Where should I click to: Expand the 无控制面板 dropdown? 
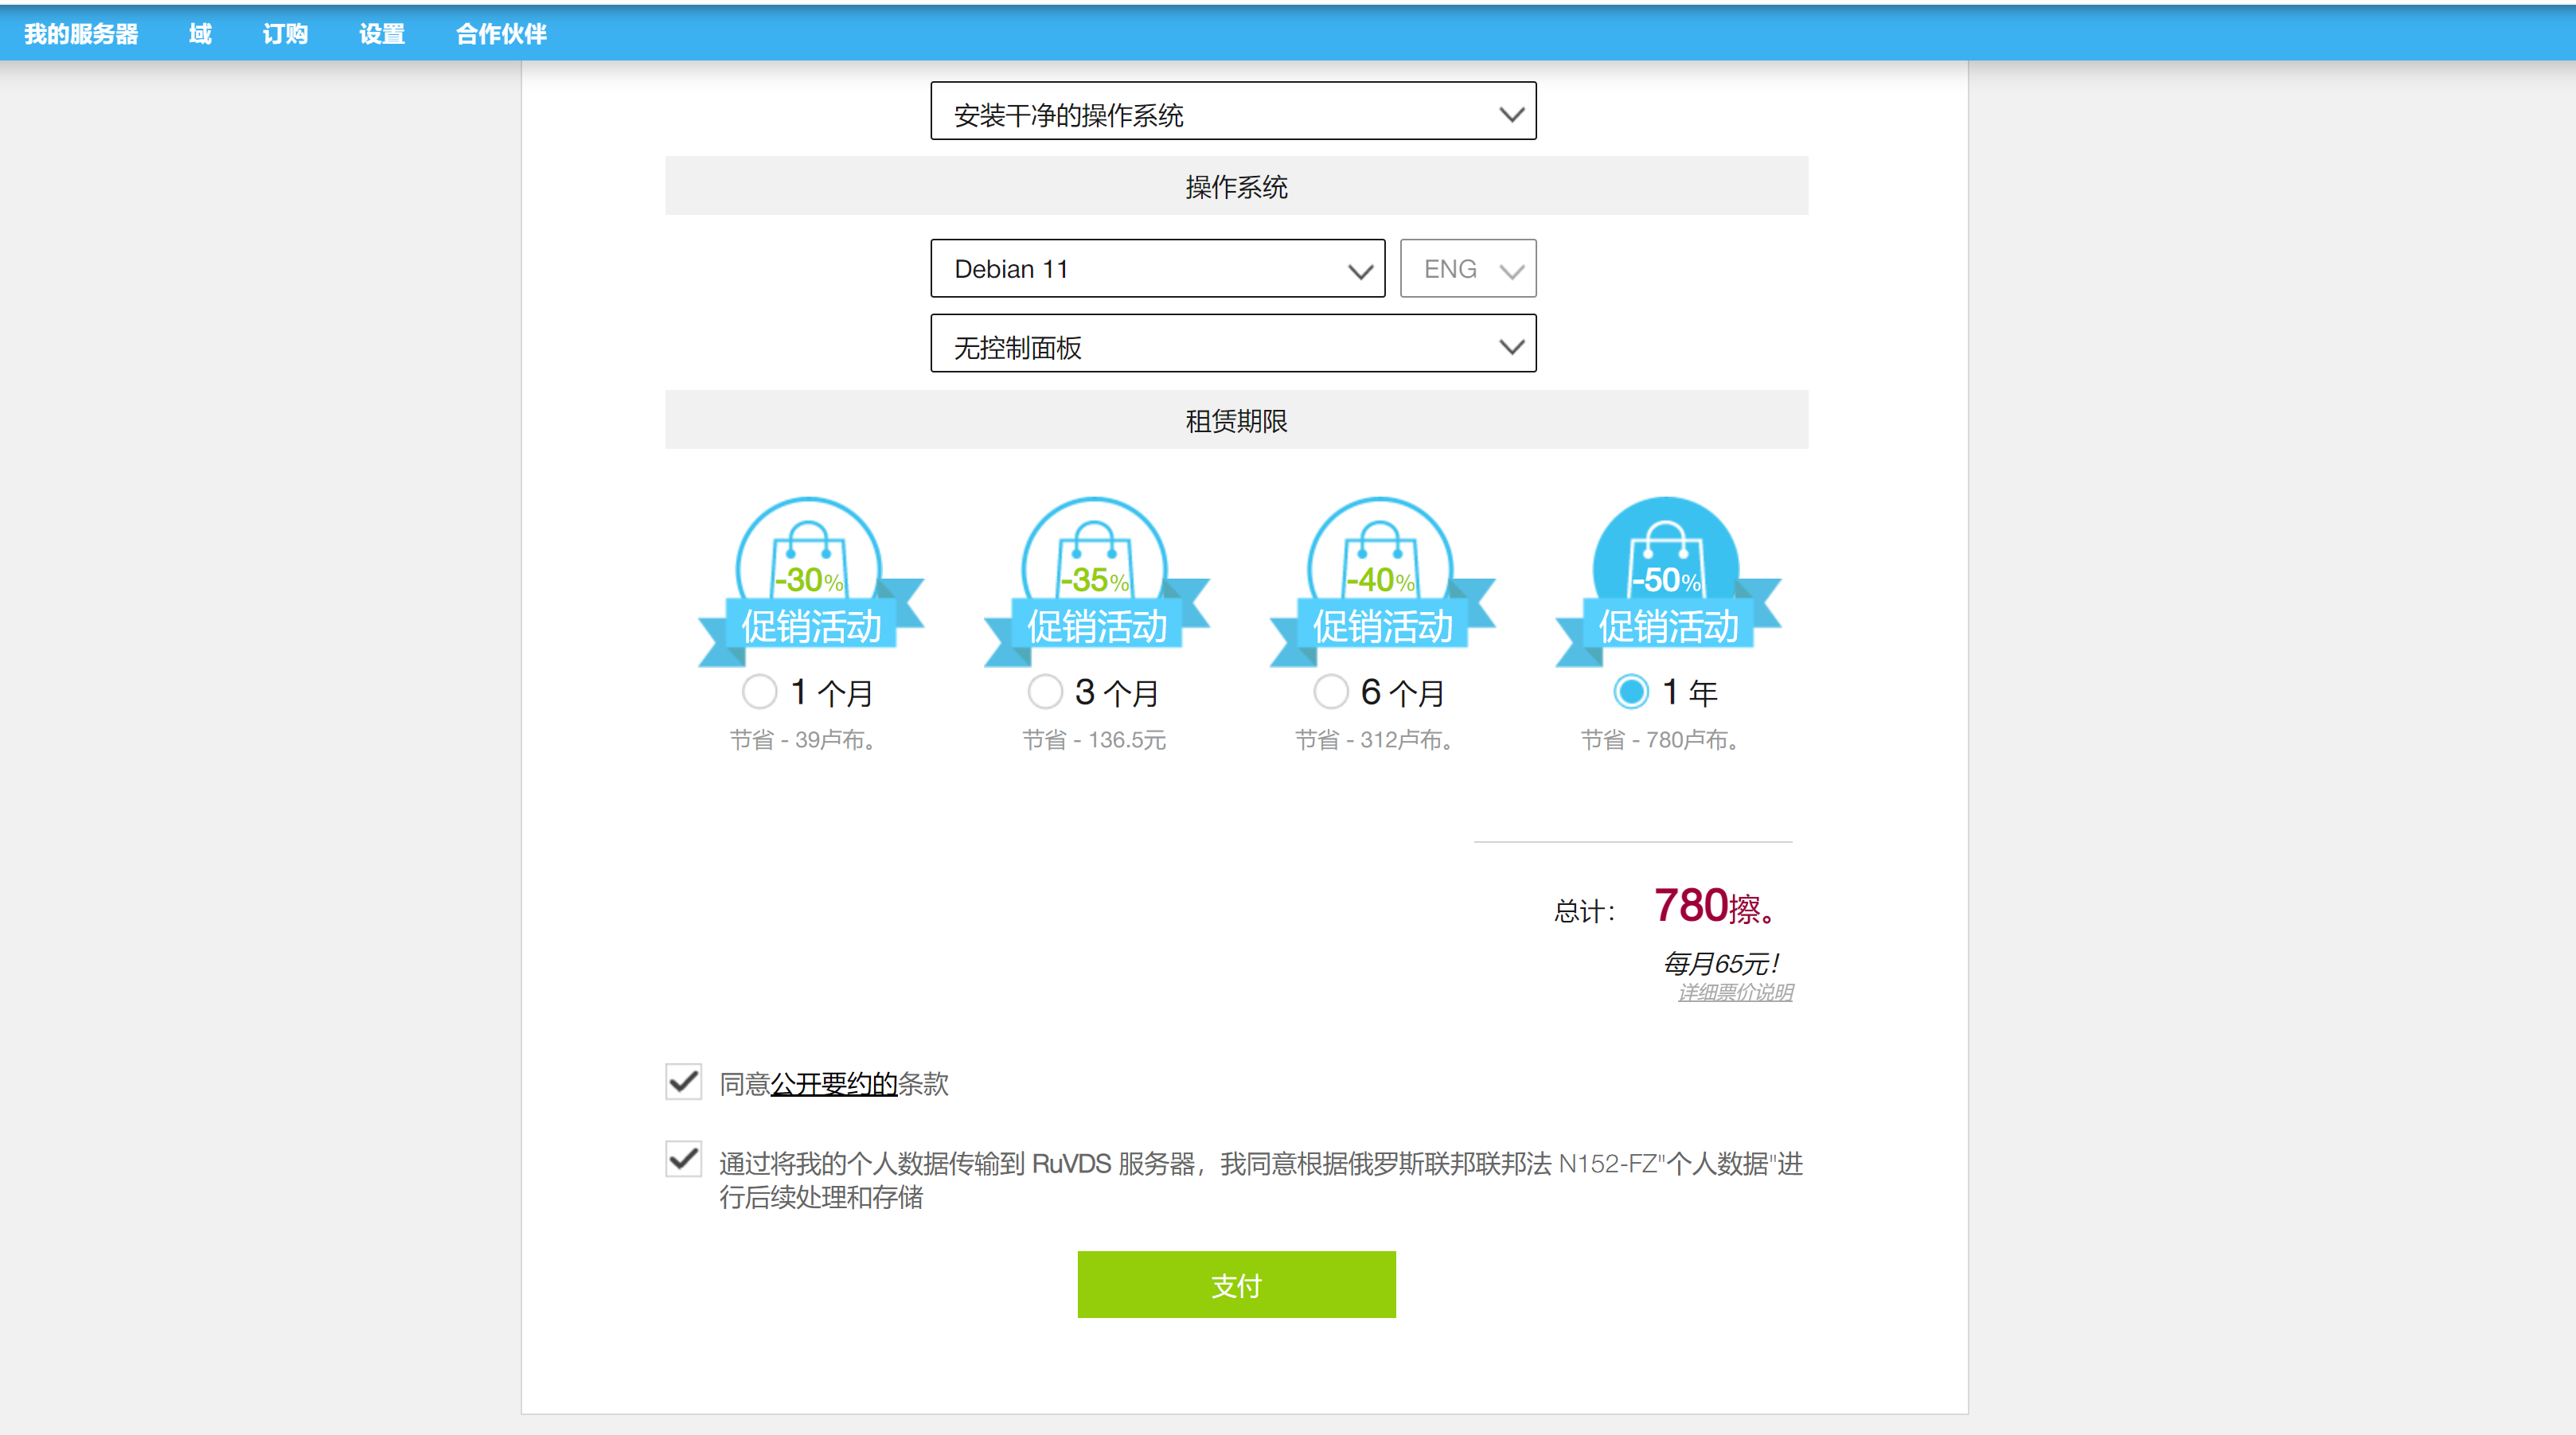tap(1232, 344)
